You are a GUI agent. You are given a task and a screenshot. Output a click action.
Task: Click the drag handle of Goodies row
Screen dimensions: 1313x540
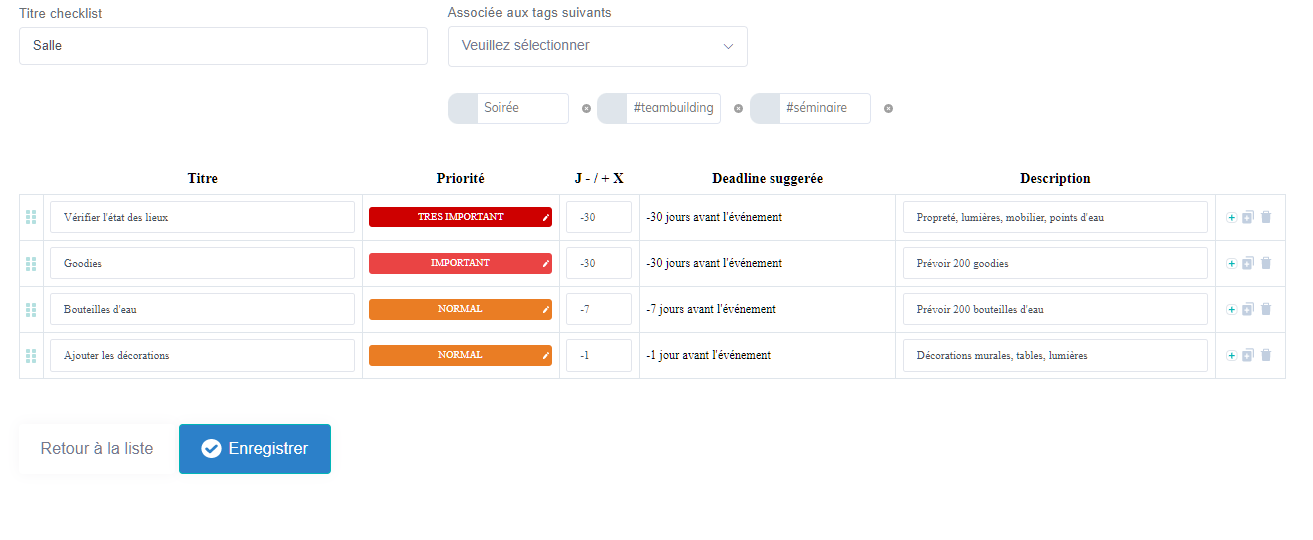[31, 263]
